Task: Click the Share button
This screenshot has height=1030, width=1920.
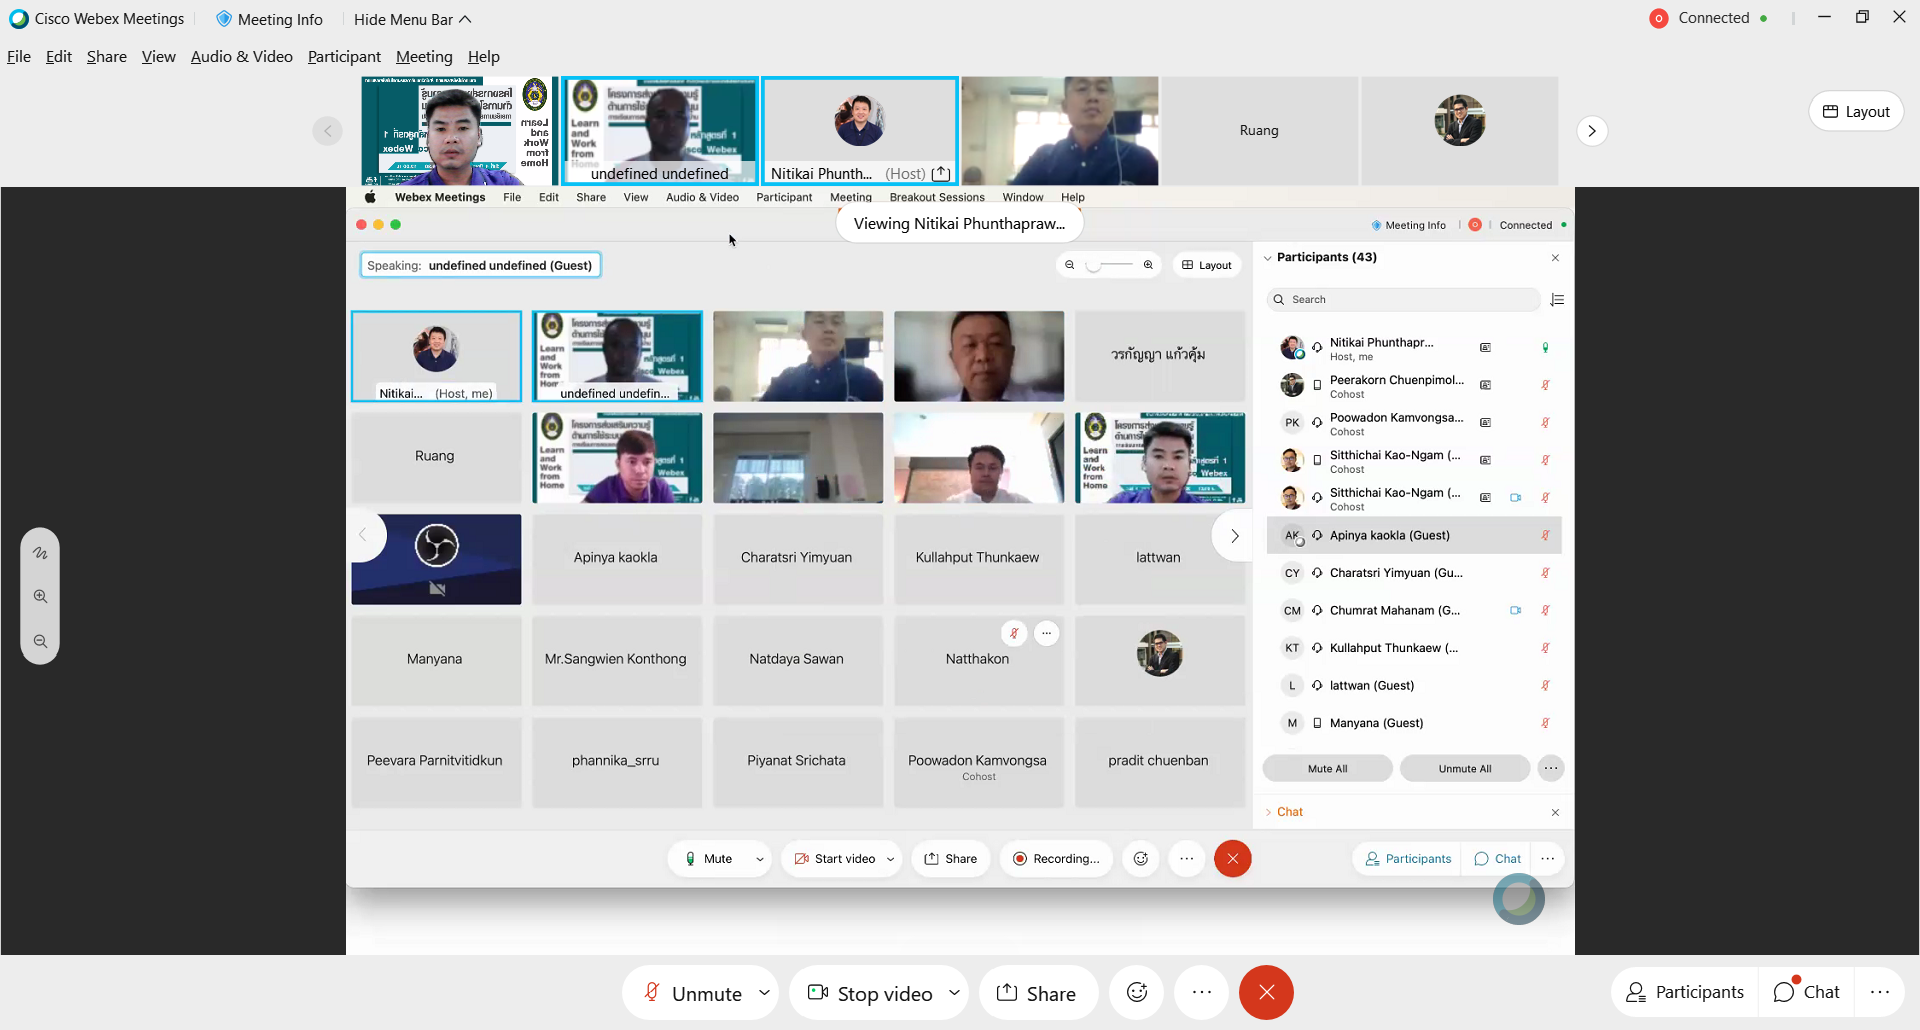Action: [1037, 993]
